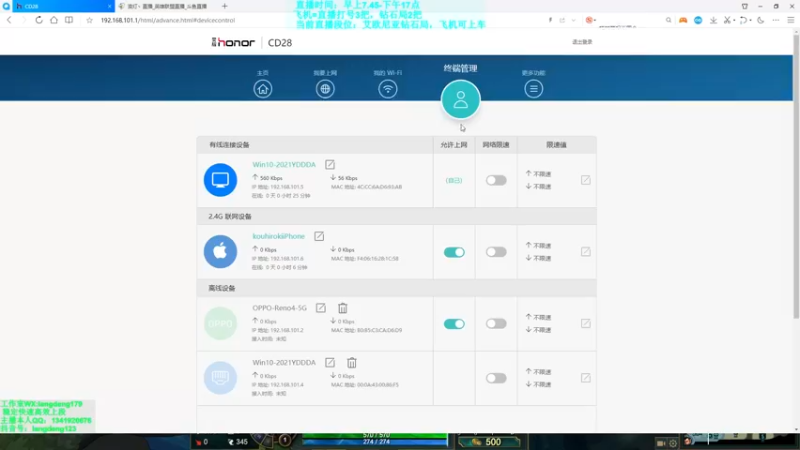This screenshot has width=800, height=450.
Task: Toggle internet access for OPPO-Reno4-5G
Action: point(454,323)
